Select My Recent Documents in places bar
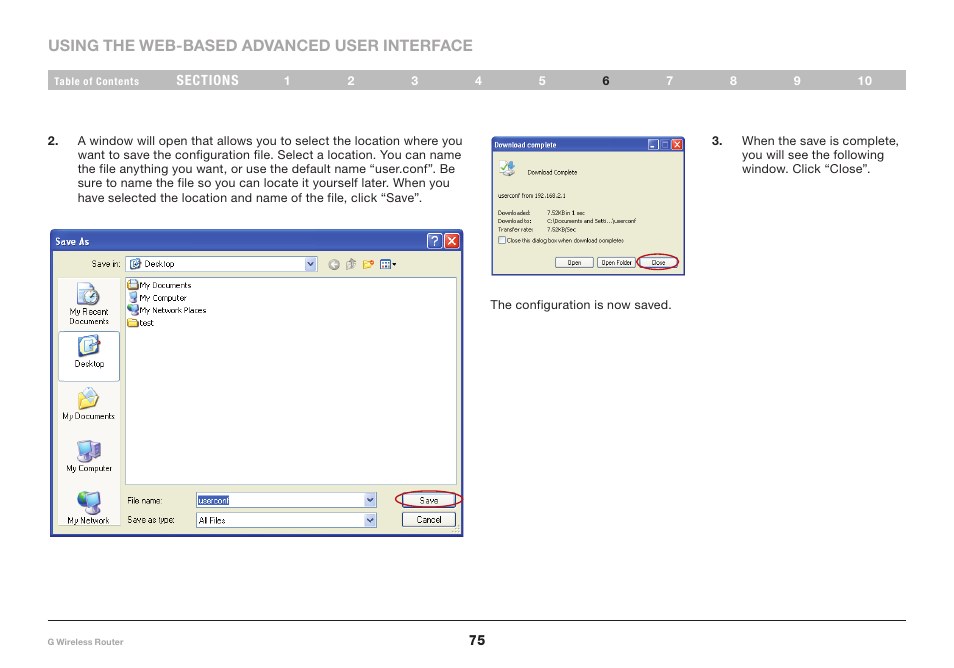This screenshot has width=954, height=668. 89,304
